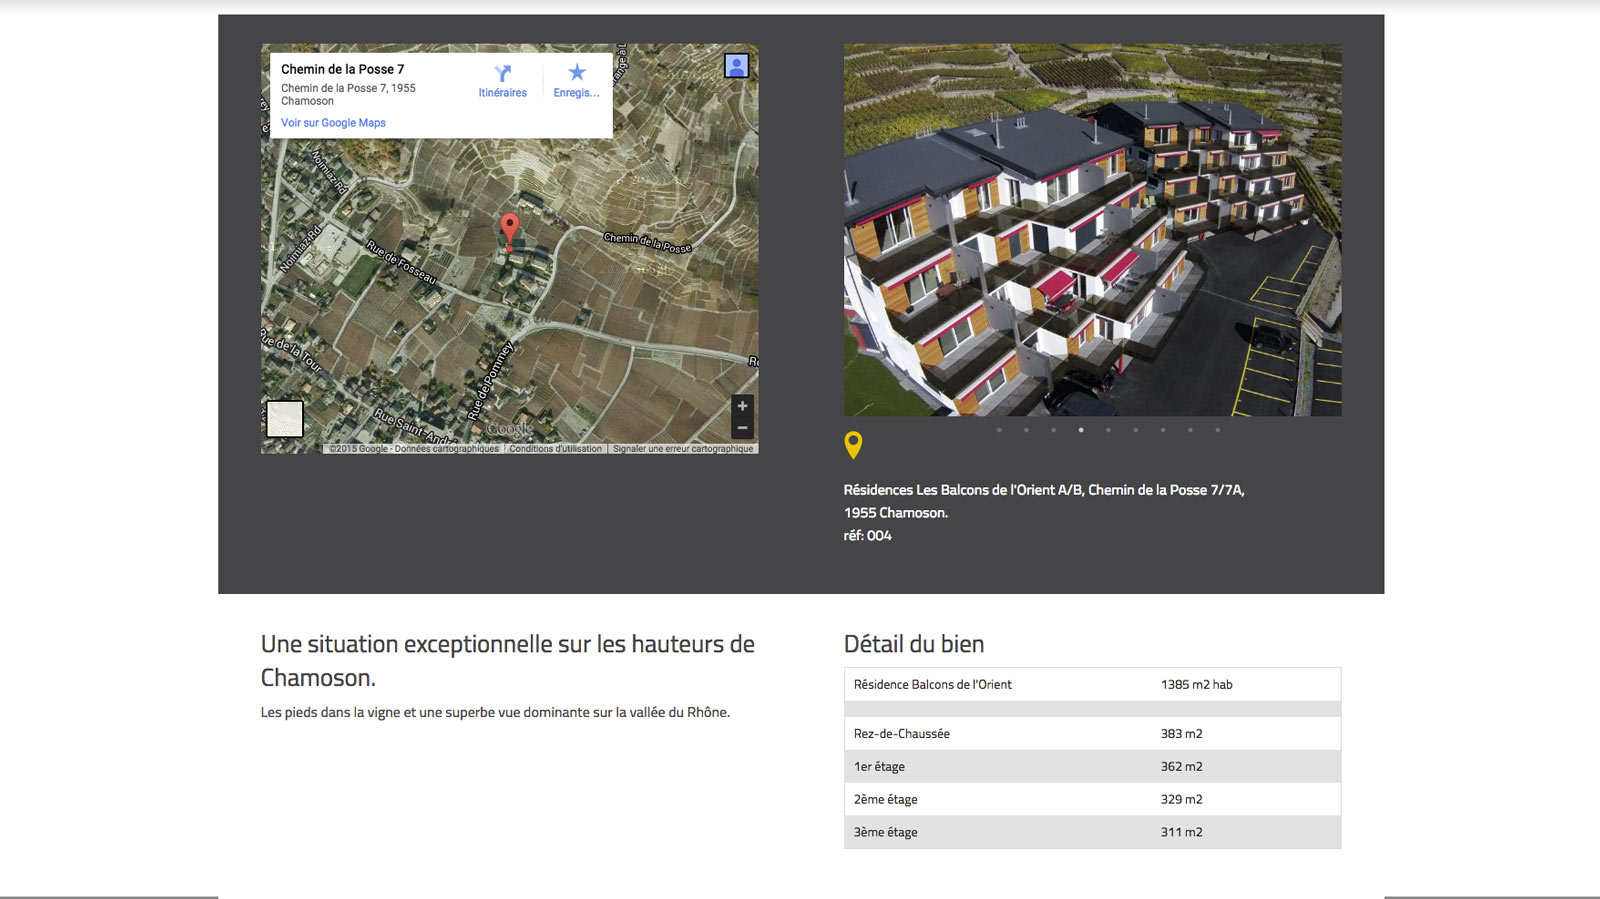Zoom in the map with plus button

coord(742,406)
